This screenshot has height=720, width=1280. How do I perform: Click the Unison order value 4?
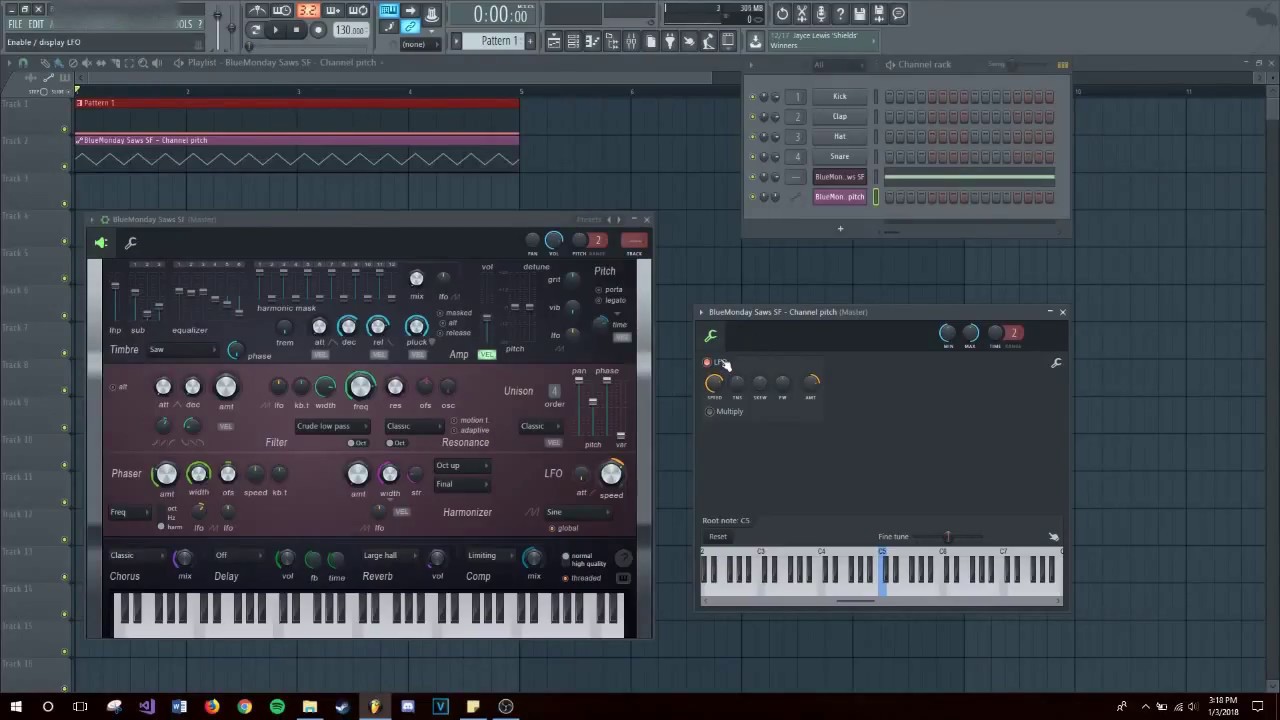point(554,391)
